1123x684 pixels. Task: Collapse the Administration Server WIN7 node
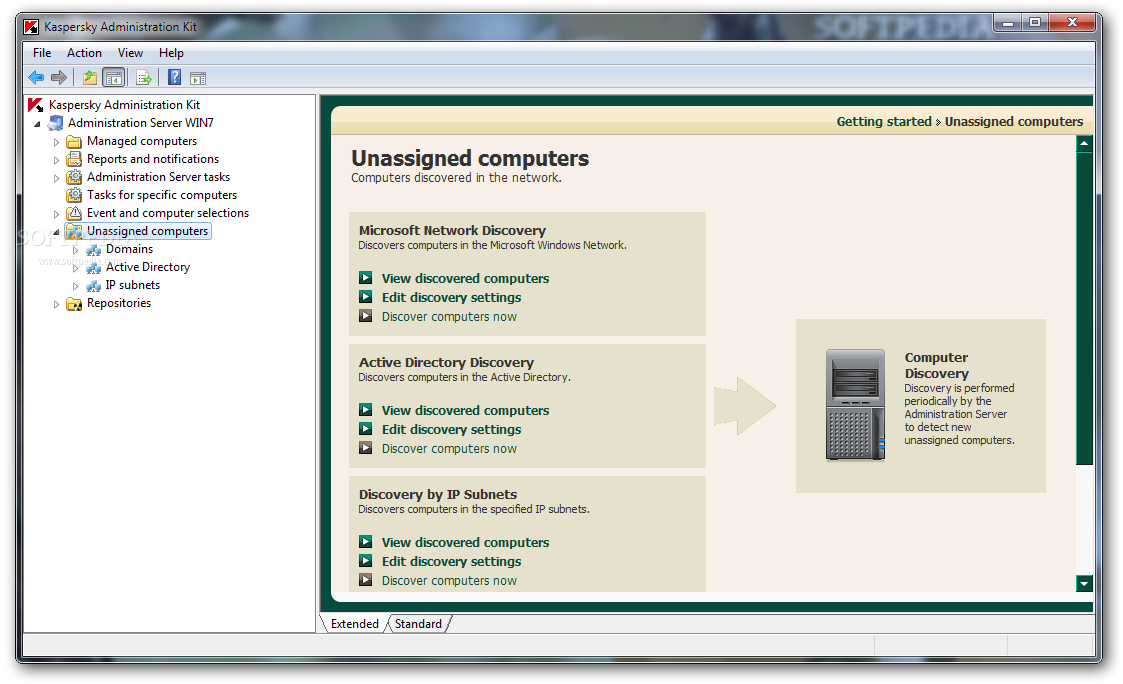pyautogui.click(x=37, y=124)
